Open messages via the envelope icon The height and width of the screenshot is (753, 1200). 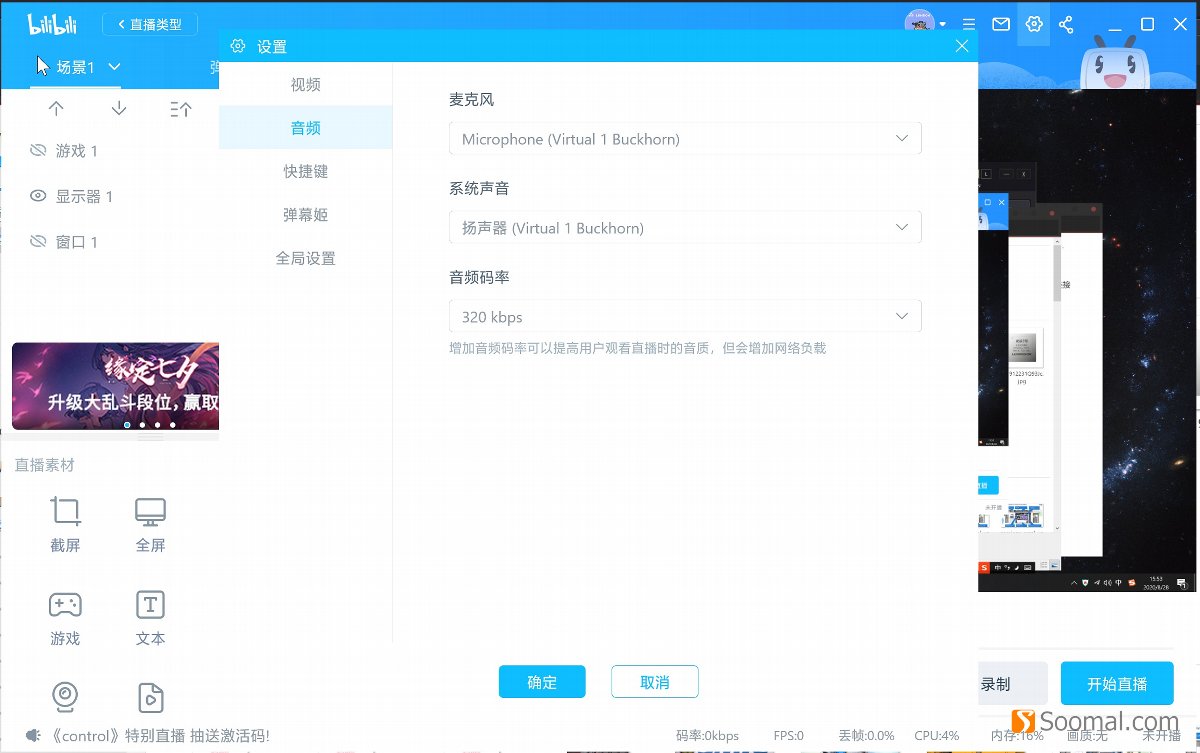[x=1001, y=24]
